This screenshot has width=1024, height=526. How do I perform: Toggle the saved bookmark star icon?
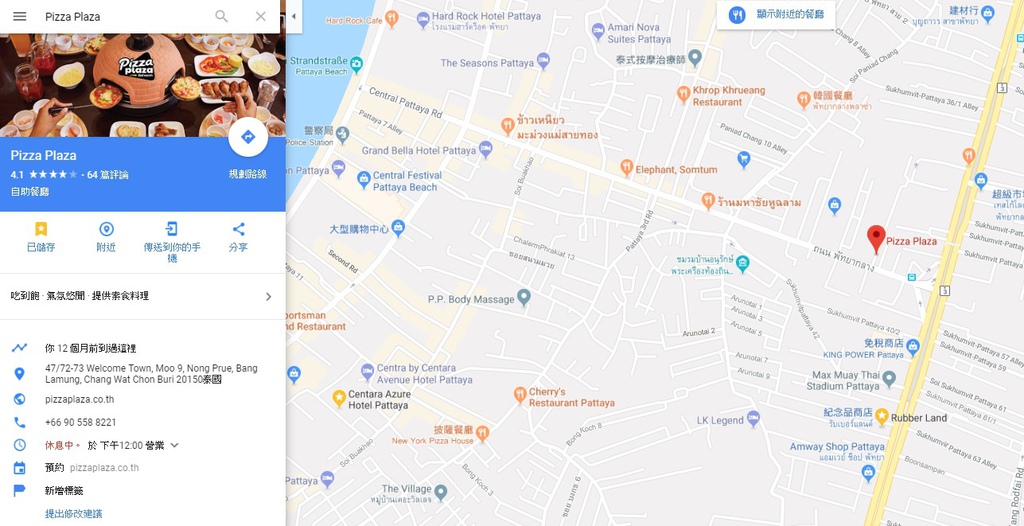(x=41, y=229)
